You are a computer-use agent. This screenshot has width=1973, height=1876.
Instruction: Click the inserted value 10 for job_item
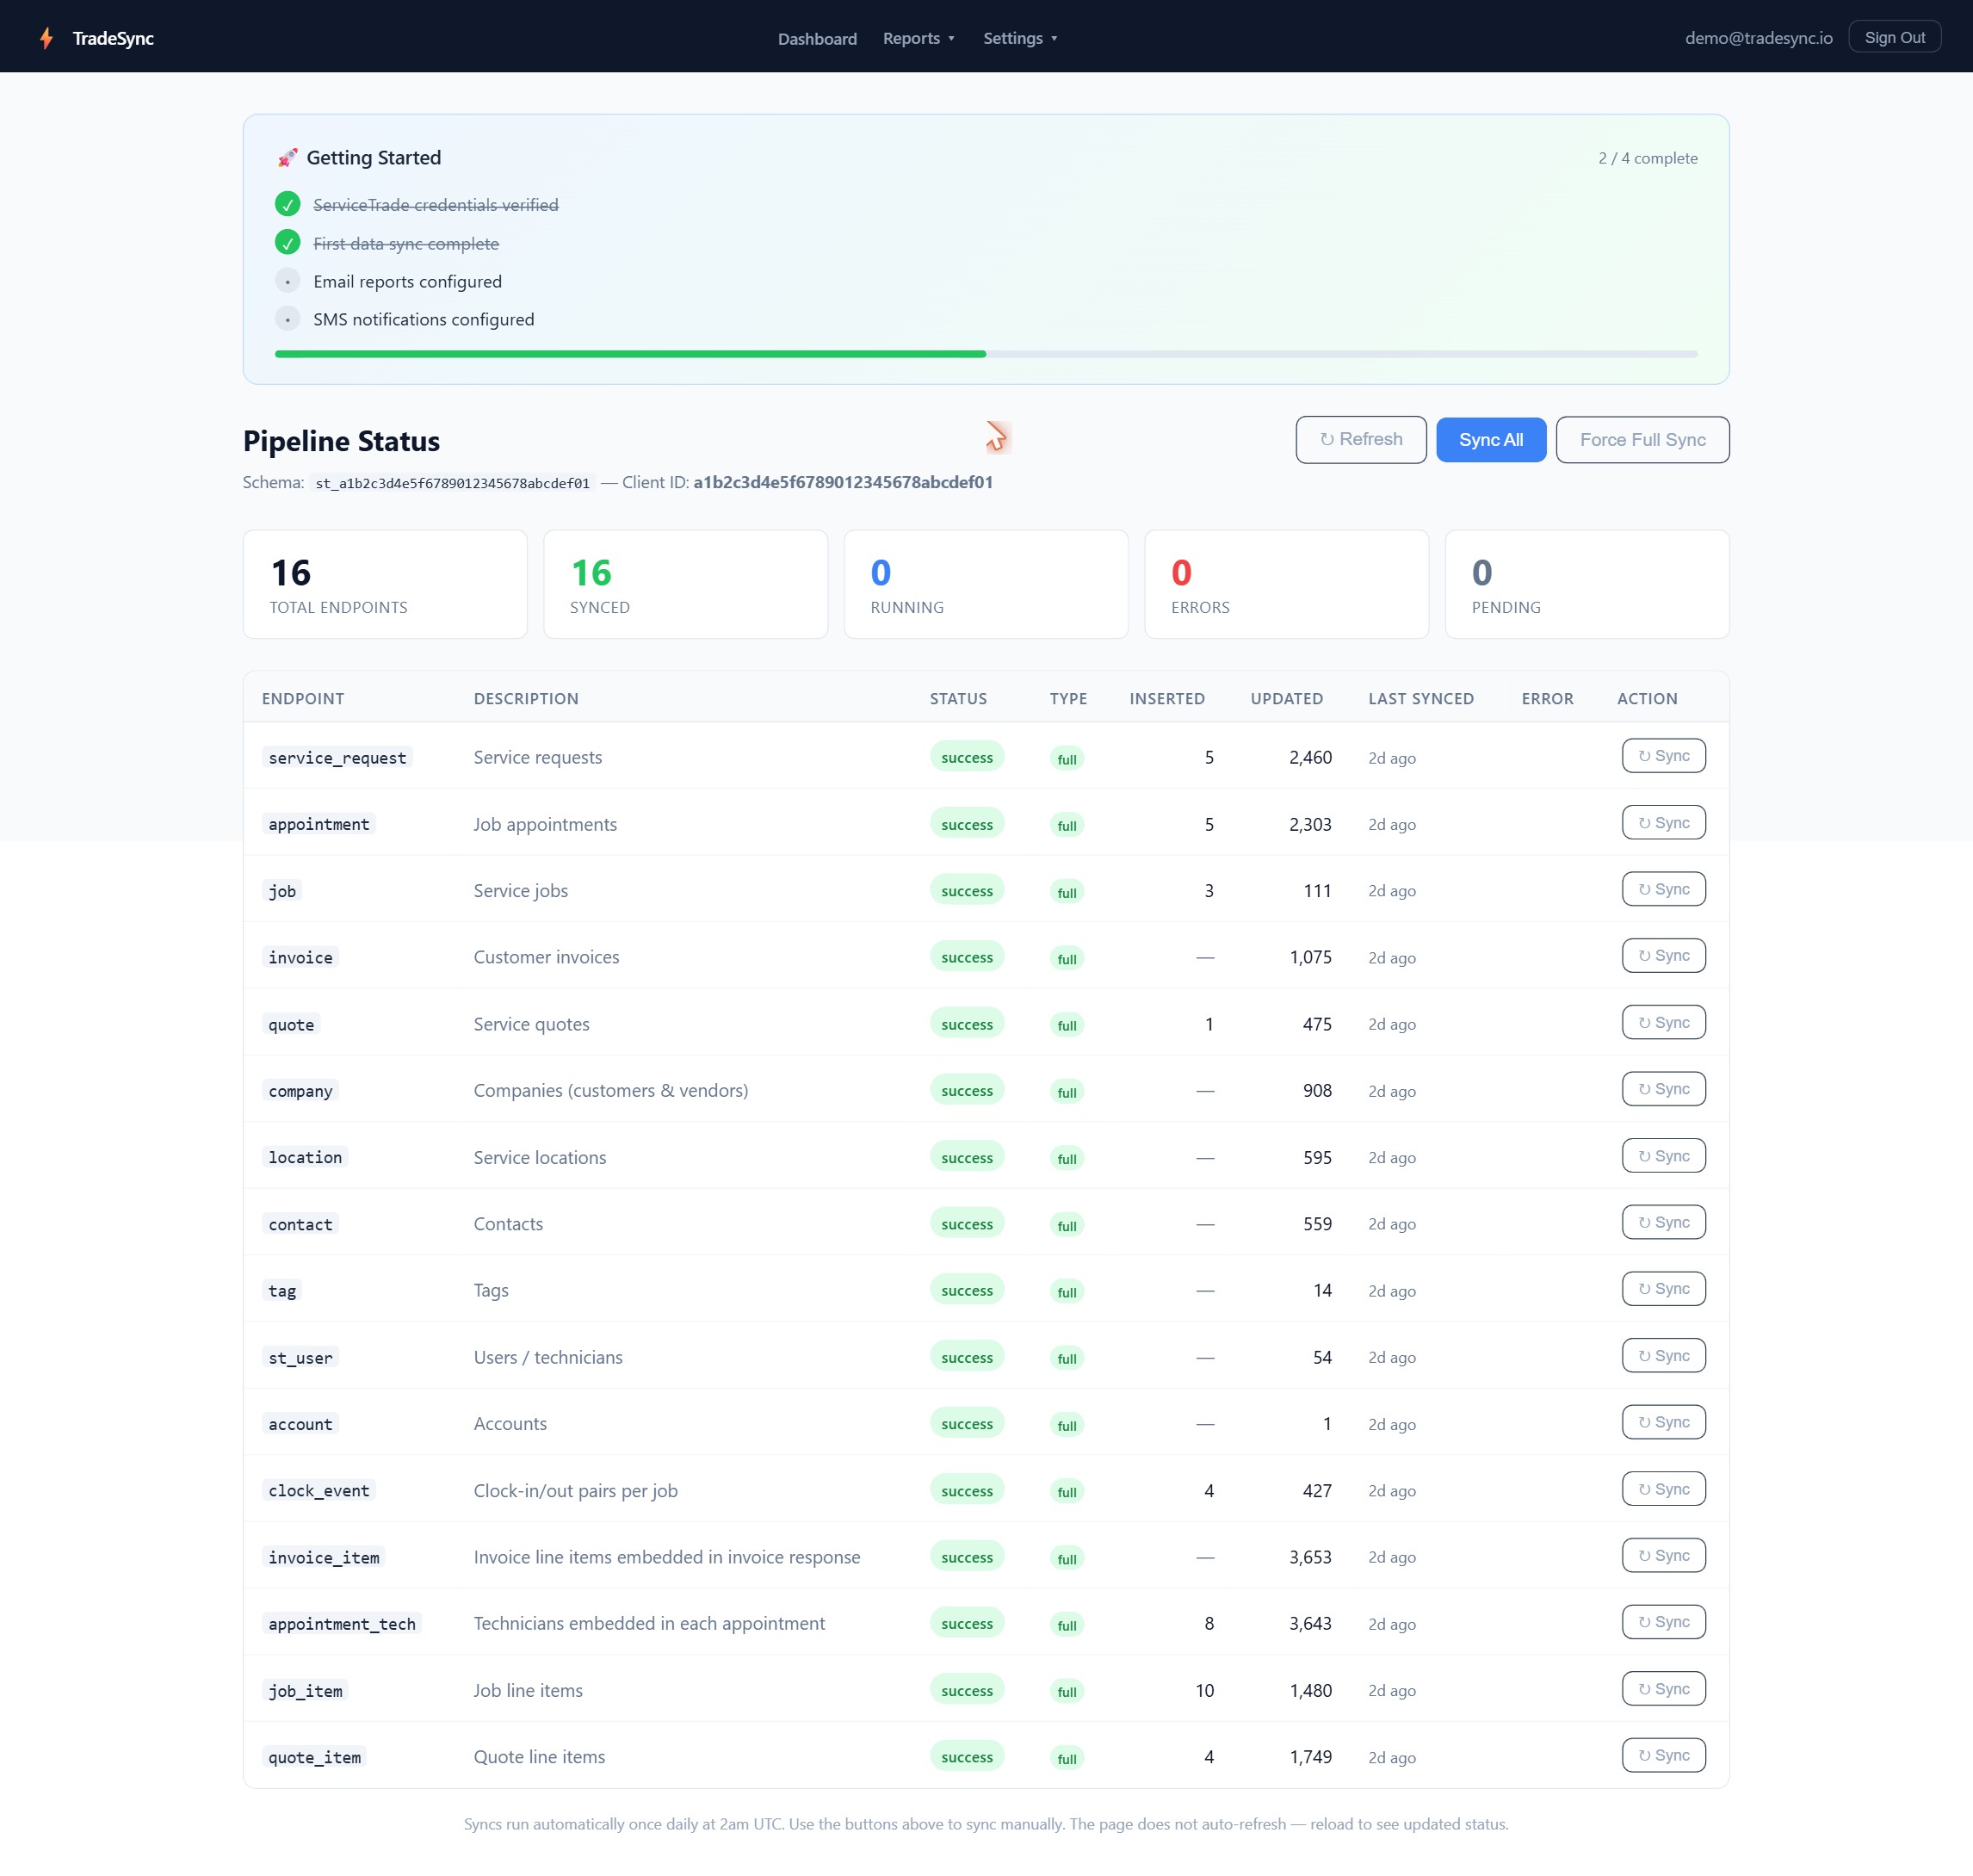(x=1204, y=1690)
